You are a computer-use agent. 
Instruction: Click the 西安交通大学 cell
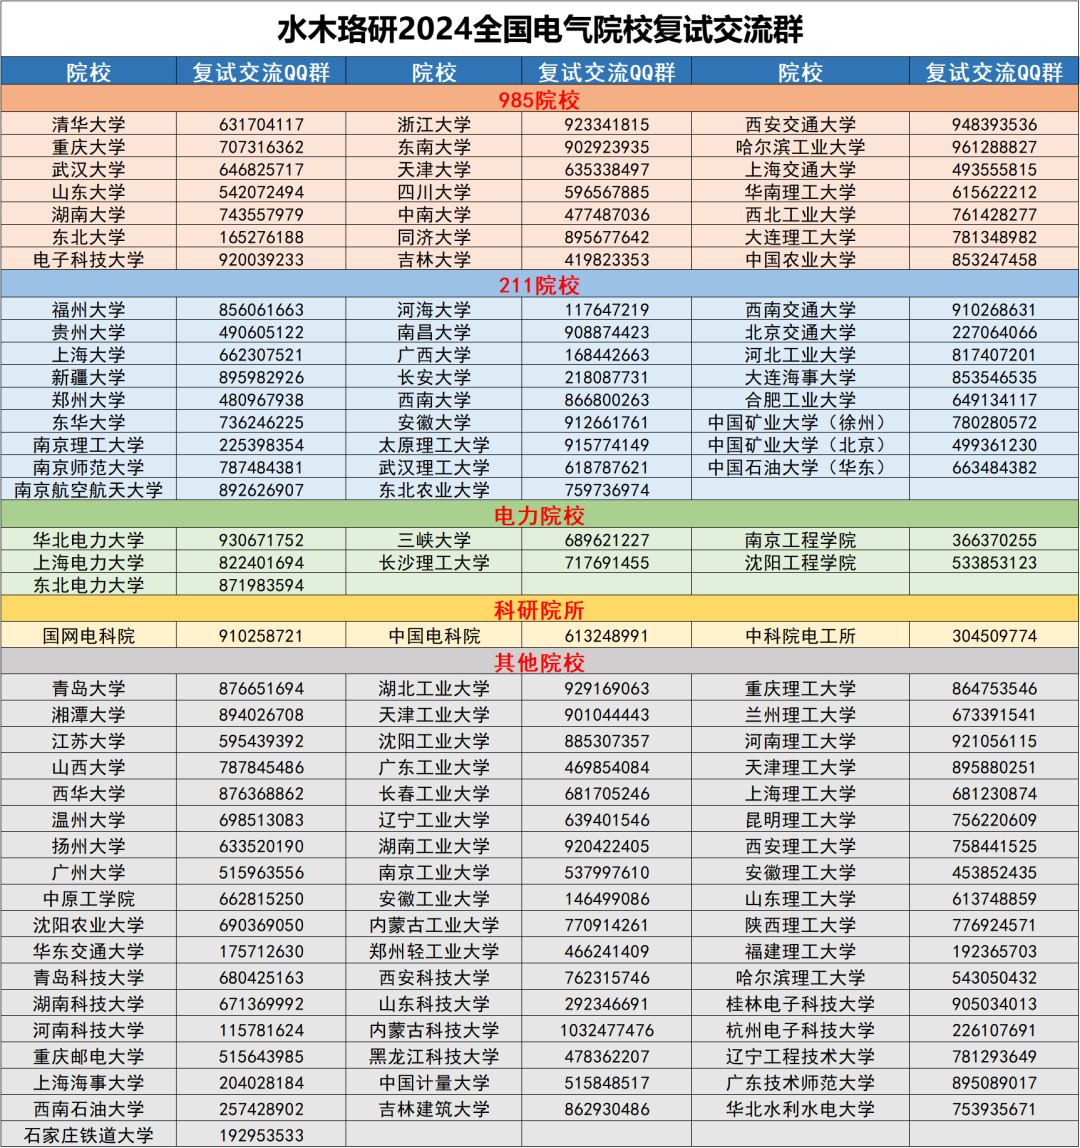coord(800,124)
